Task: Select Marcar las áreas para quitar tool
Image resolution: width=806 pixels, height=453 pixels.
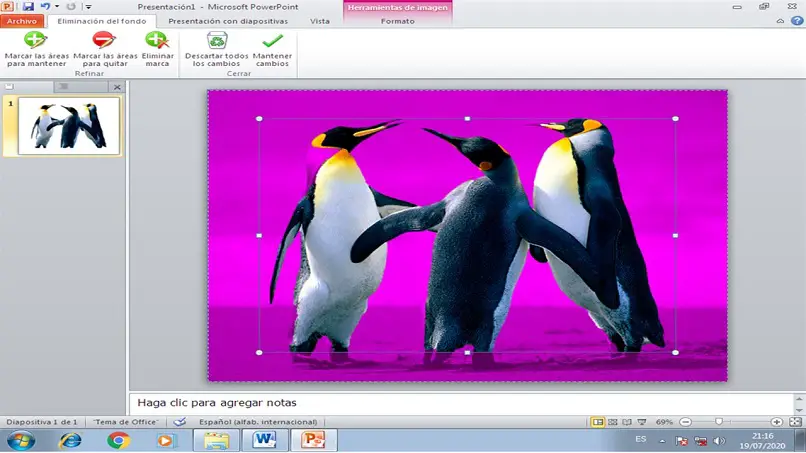Action: click(105, 49)
